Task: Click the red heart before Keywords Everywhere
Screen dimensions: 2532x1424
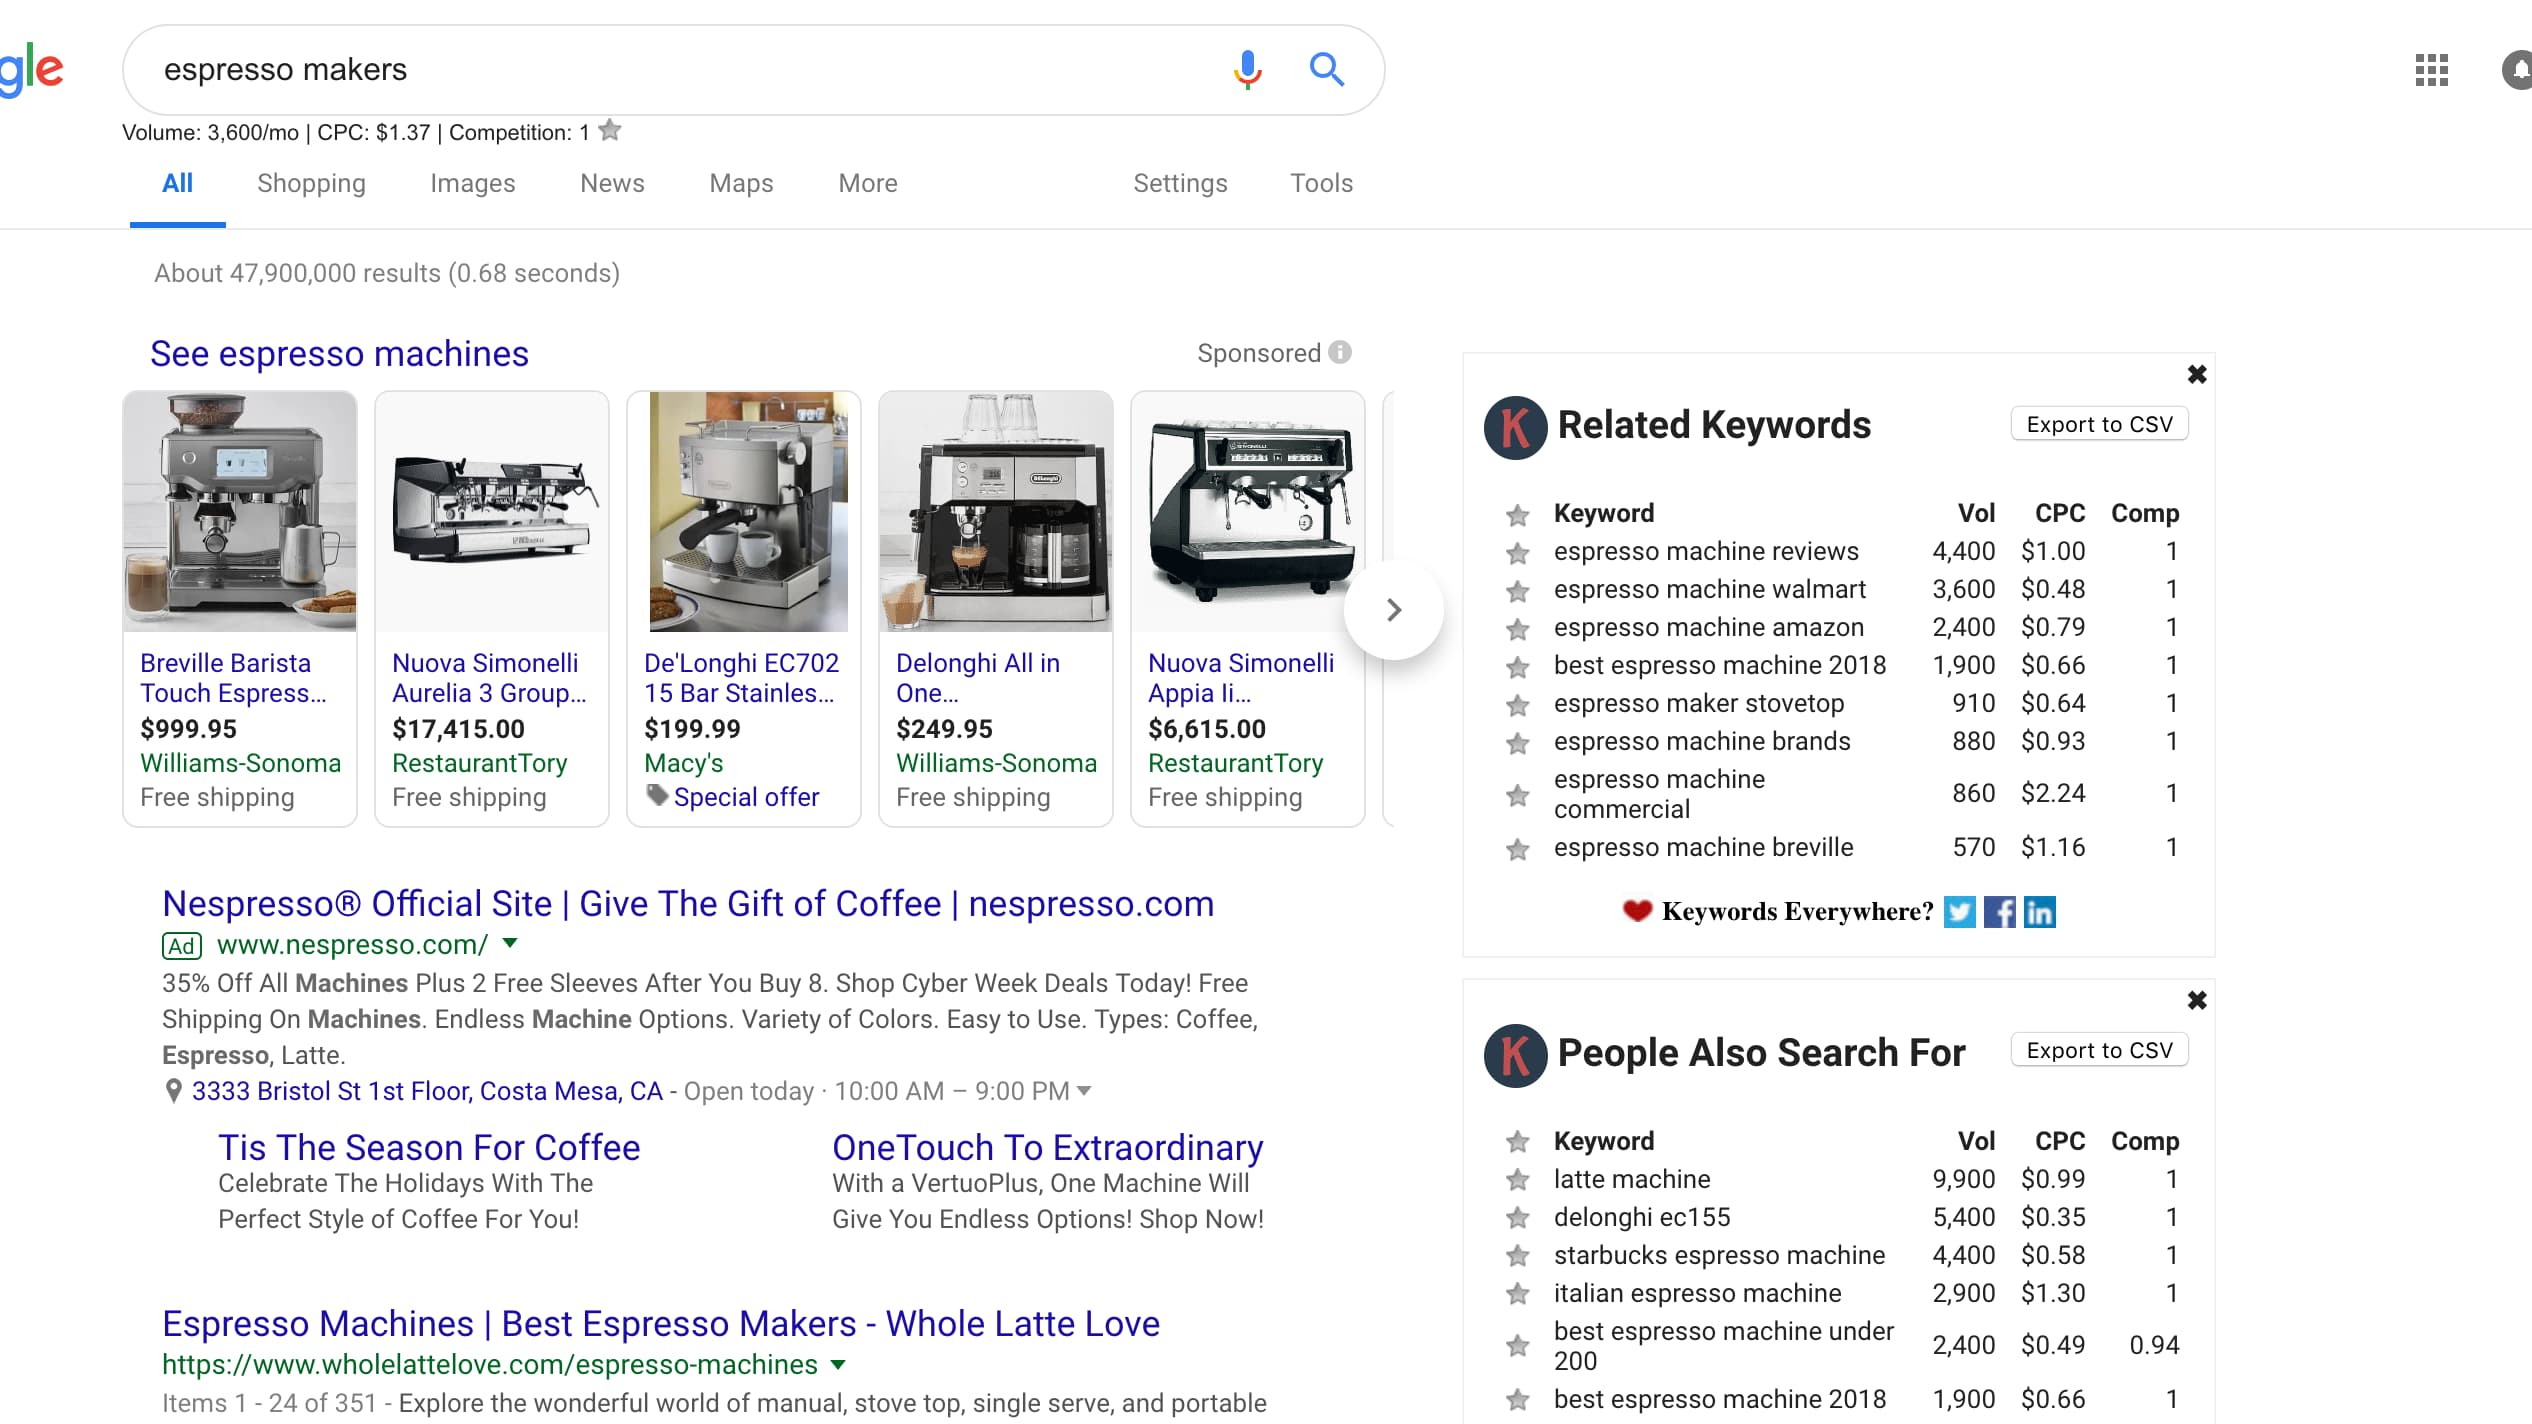Action: [1637, 911]
